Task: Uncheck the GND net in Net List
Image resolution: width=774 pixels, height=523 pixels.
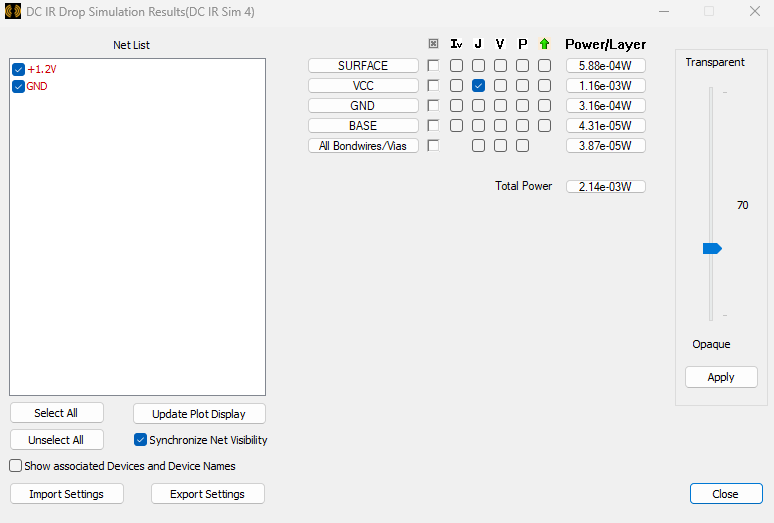Action: (18, 87)
